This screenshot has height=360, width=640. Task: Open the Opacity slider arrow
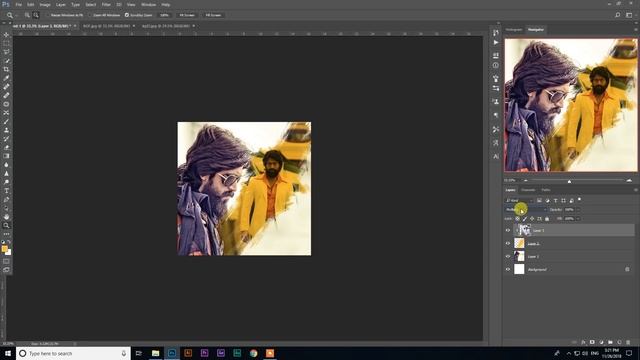(578, 209)
